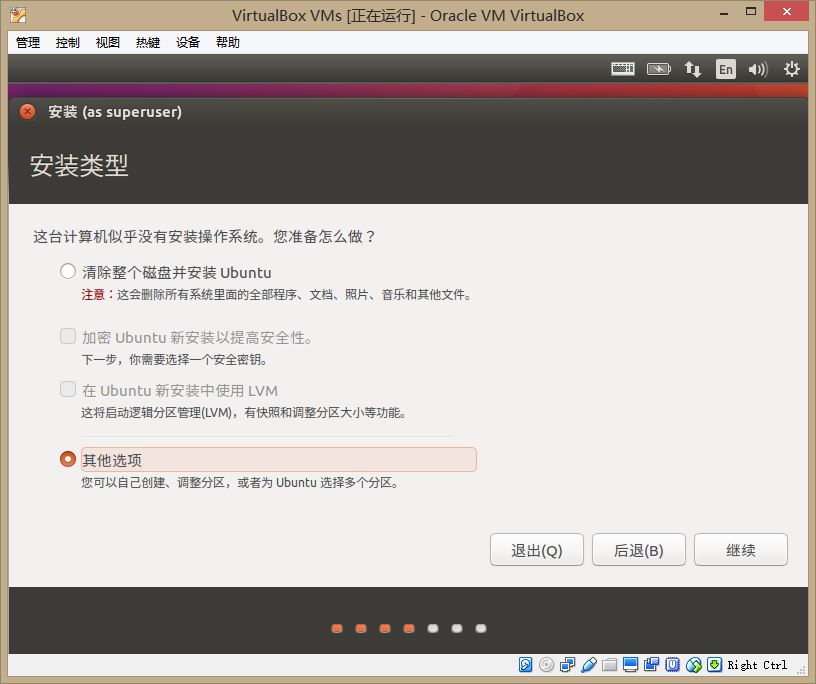Open the 热键 menu
Viewport: 816px width, 684px height.
pyautogui.click(x=148, y=42)
